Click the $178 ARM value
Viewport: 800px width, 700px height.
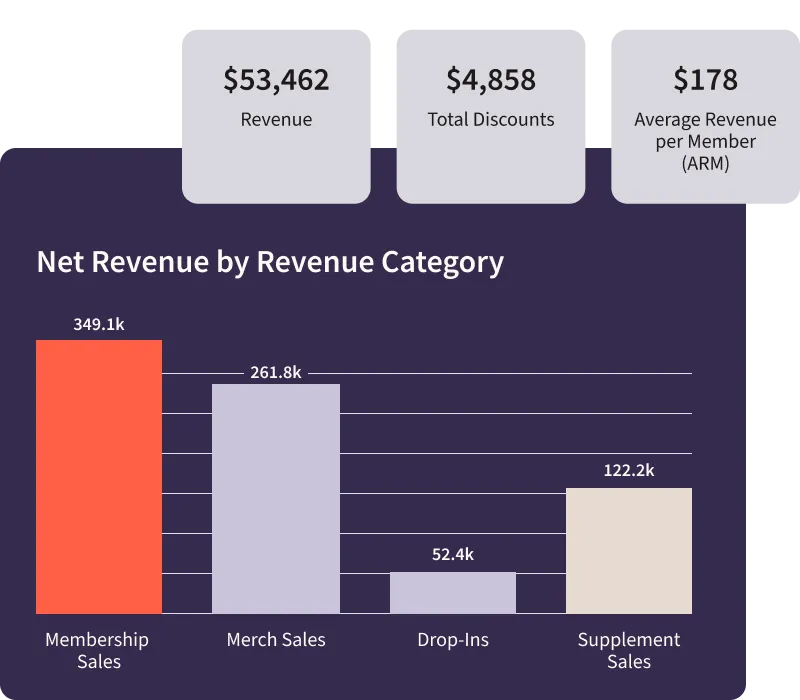[x=705, y=80]
